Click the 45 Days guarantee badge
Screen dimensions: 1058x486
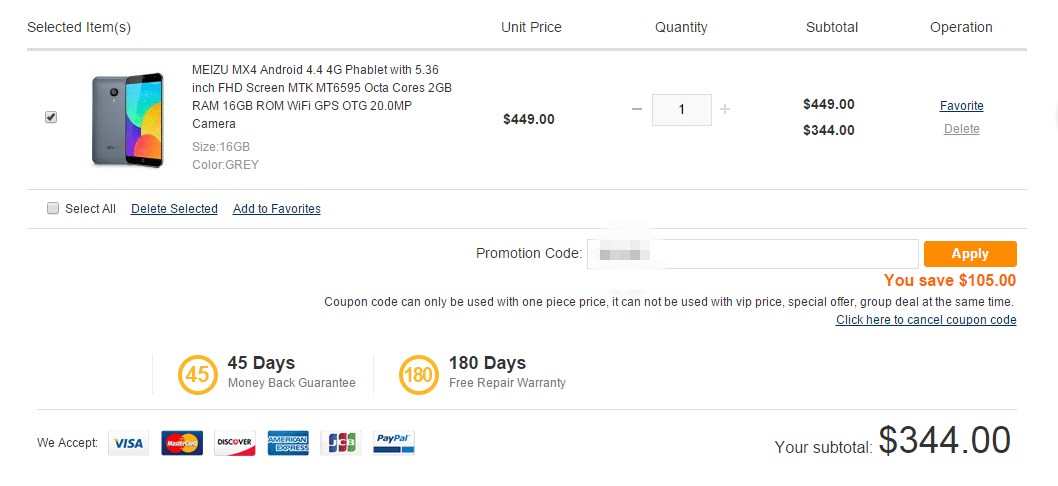click(196, 375)
